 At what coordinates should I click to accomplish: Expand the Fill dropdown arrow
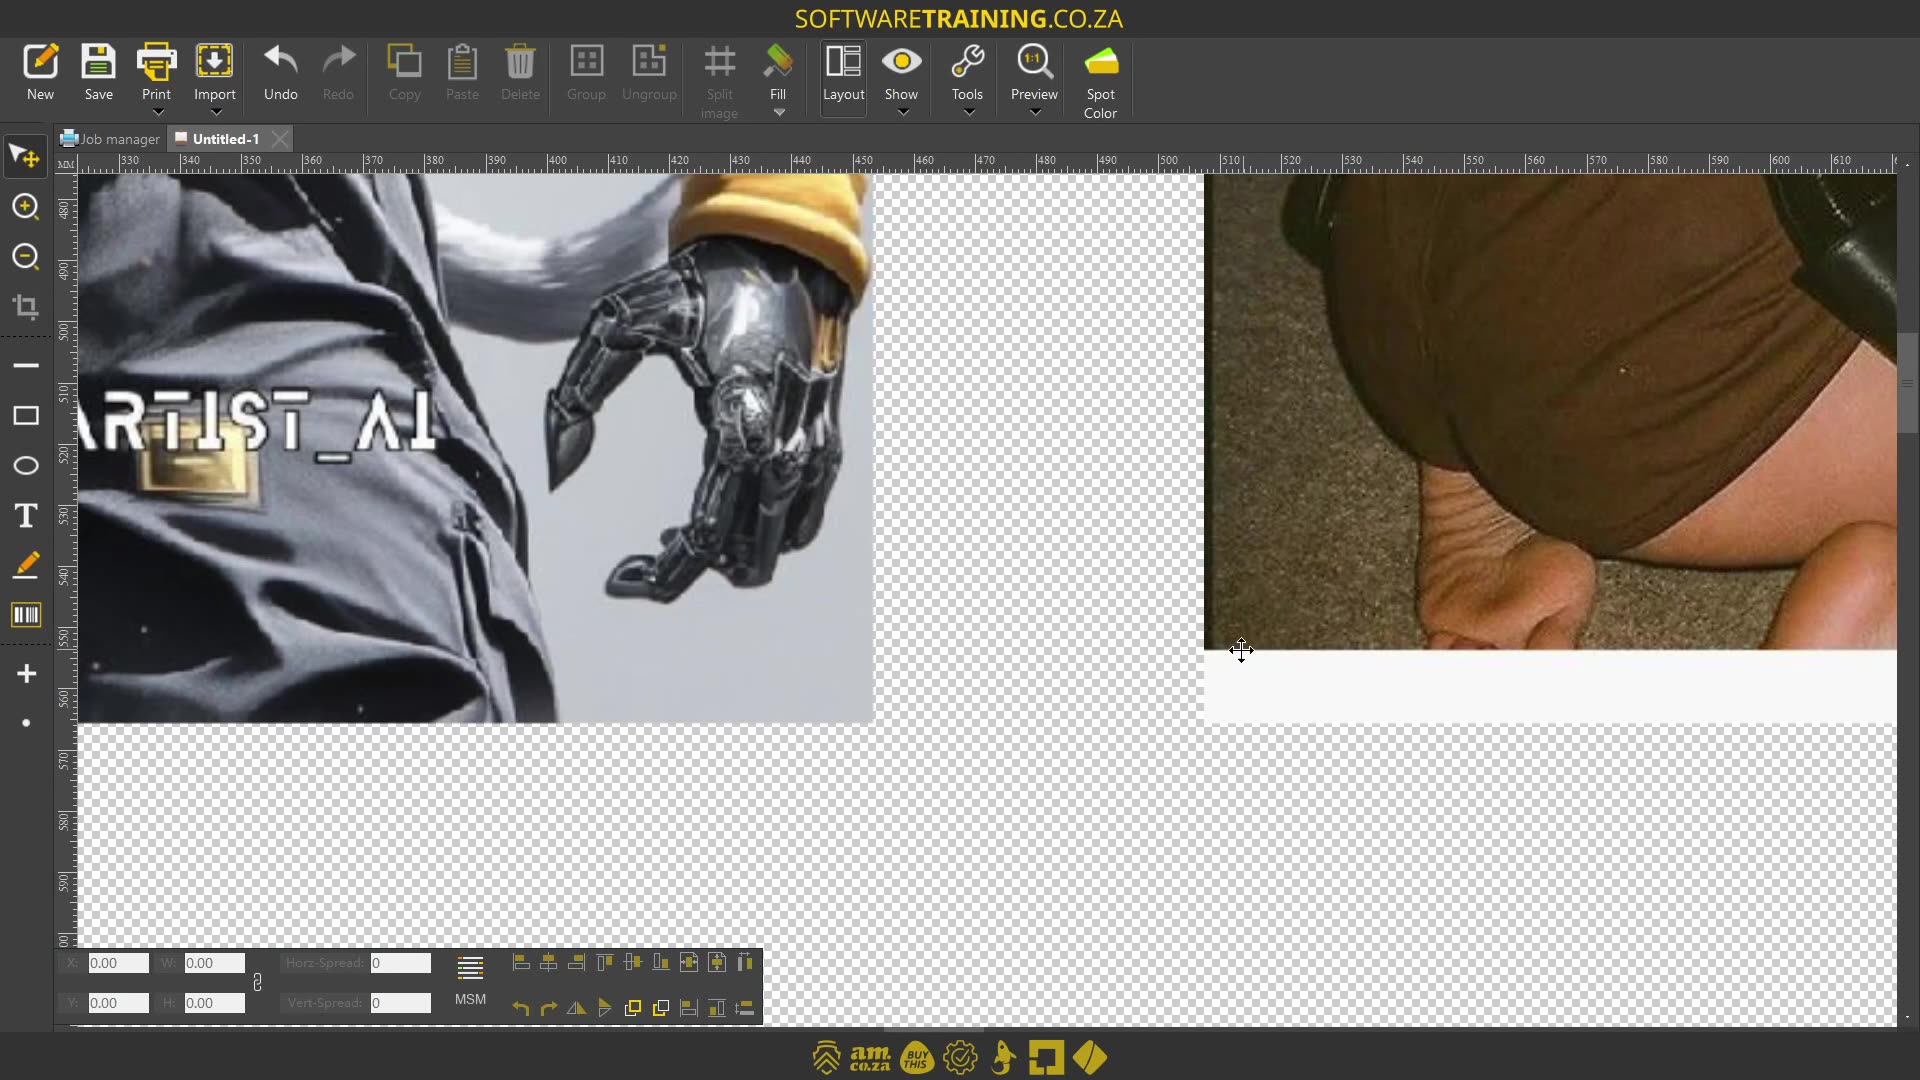779,113
